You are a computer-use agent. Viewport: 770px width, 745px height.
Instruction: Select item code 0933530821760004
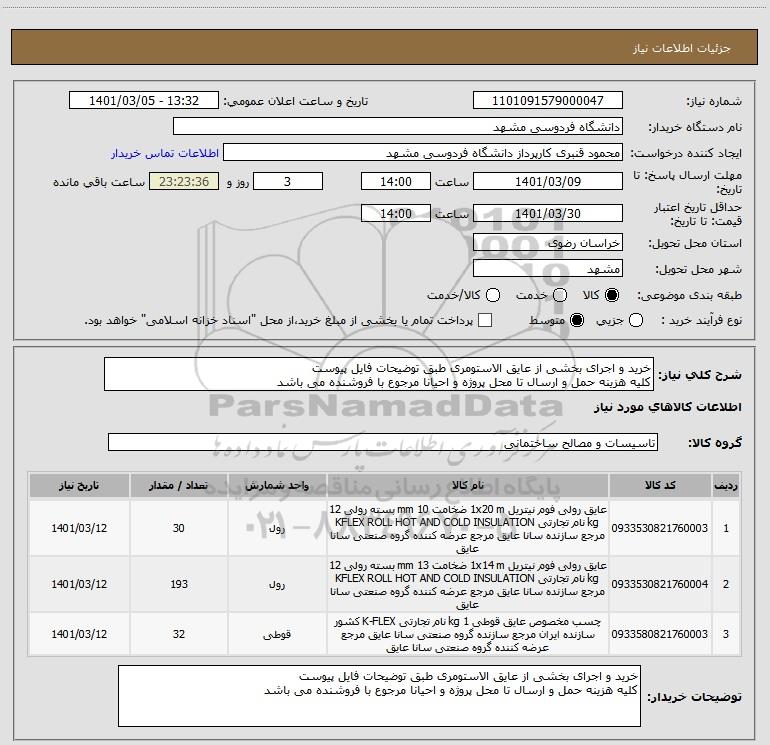[660, 584]
